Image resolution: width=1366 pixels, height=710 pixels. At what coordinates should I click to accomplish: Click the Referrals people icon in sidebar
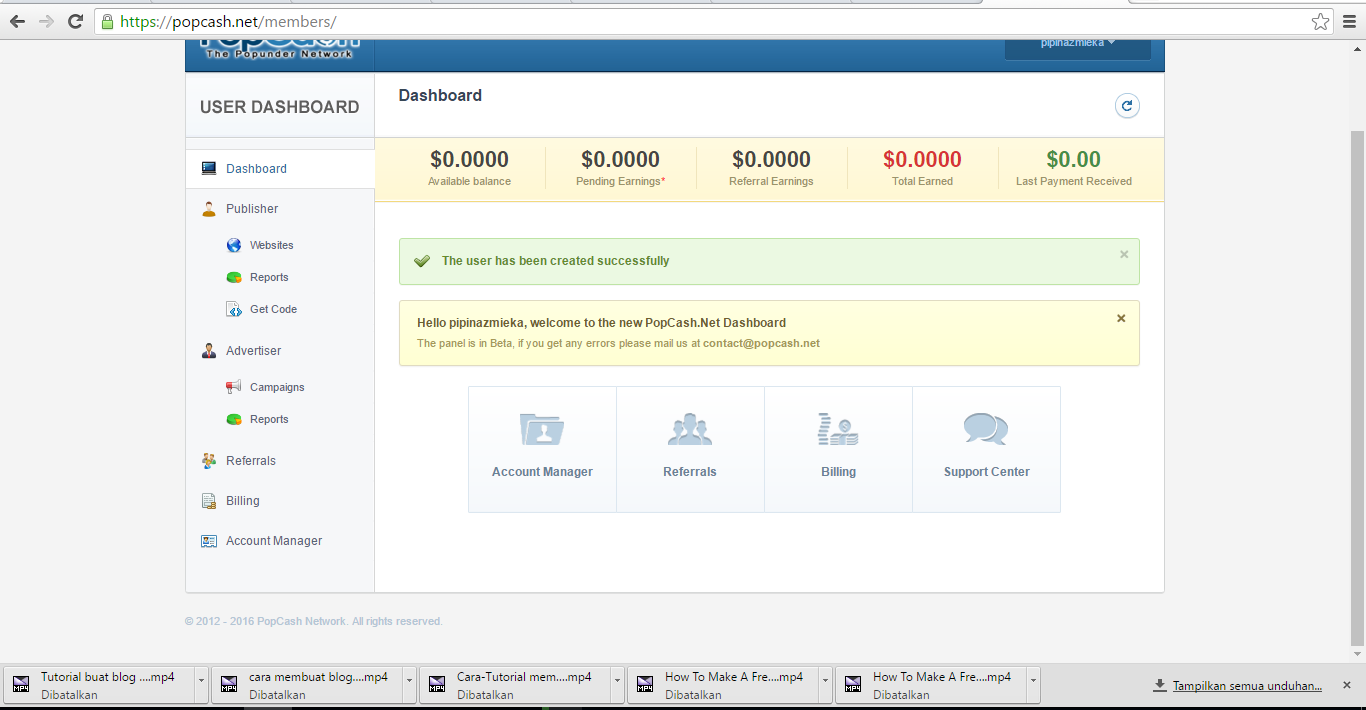point(209,461)
